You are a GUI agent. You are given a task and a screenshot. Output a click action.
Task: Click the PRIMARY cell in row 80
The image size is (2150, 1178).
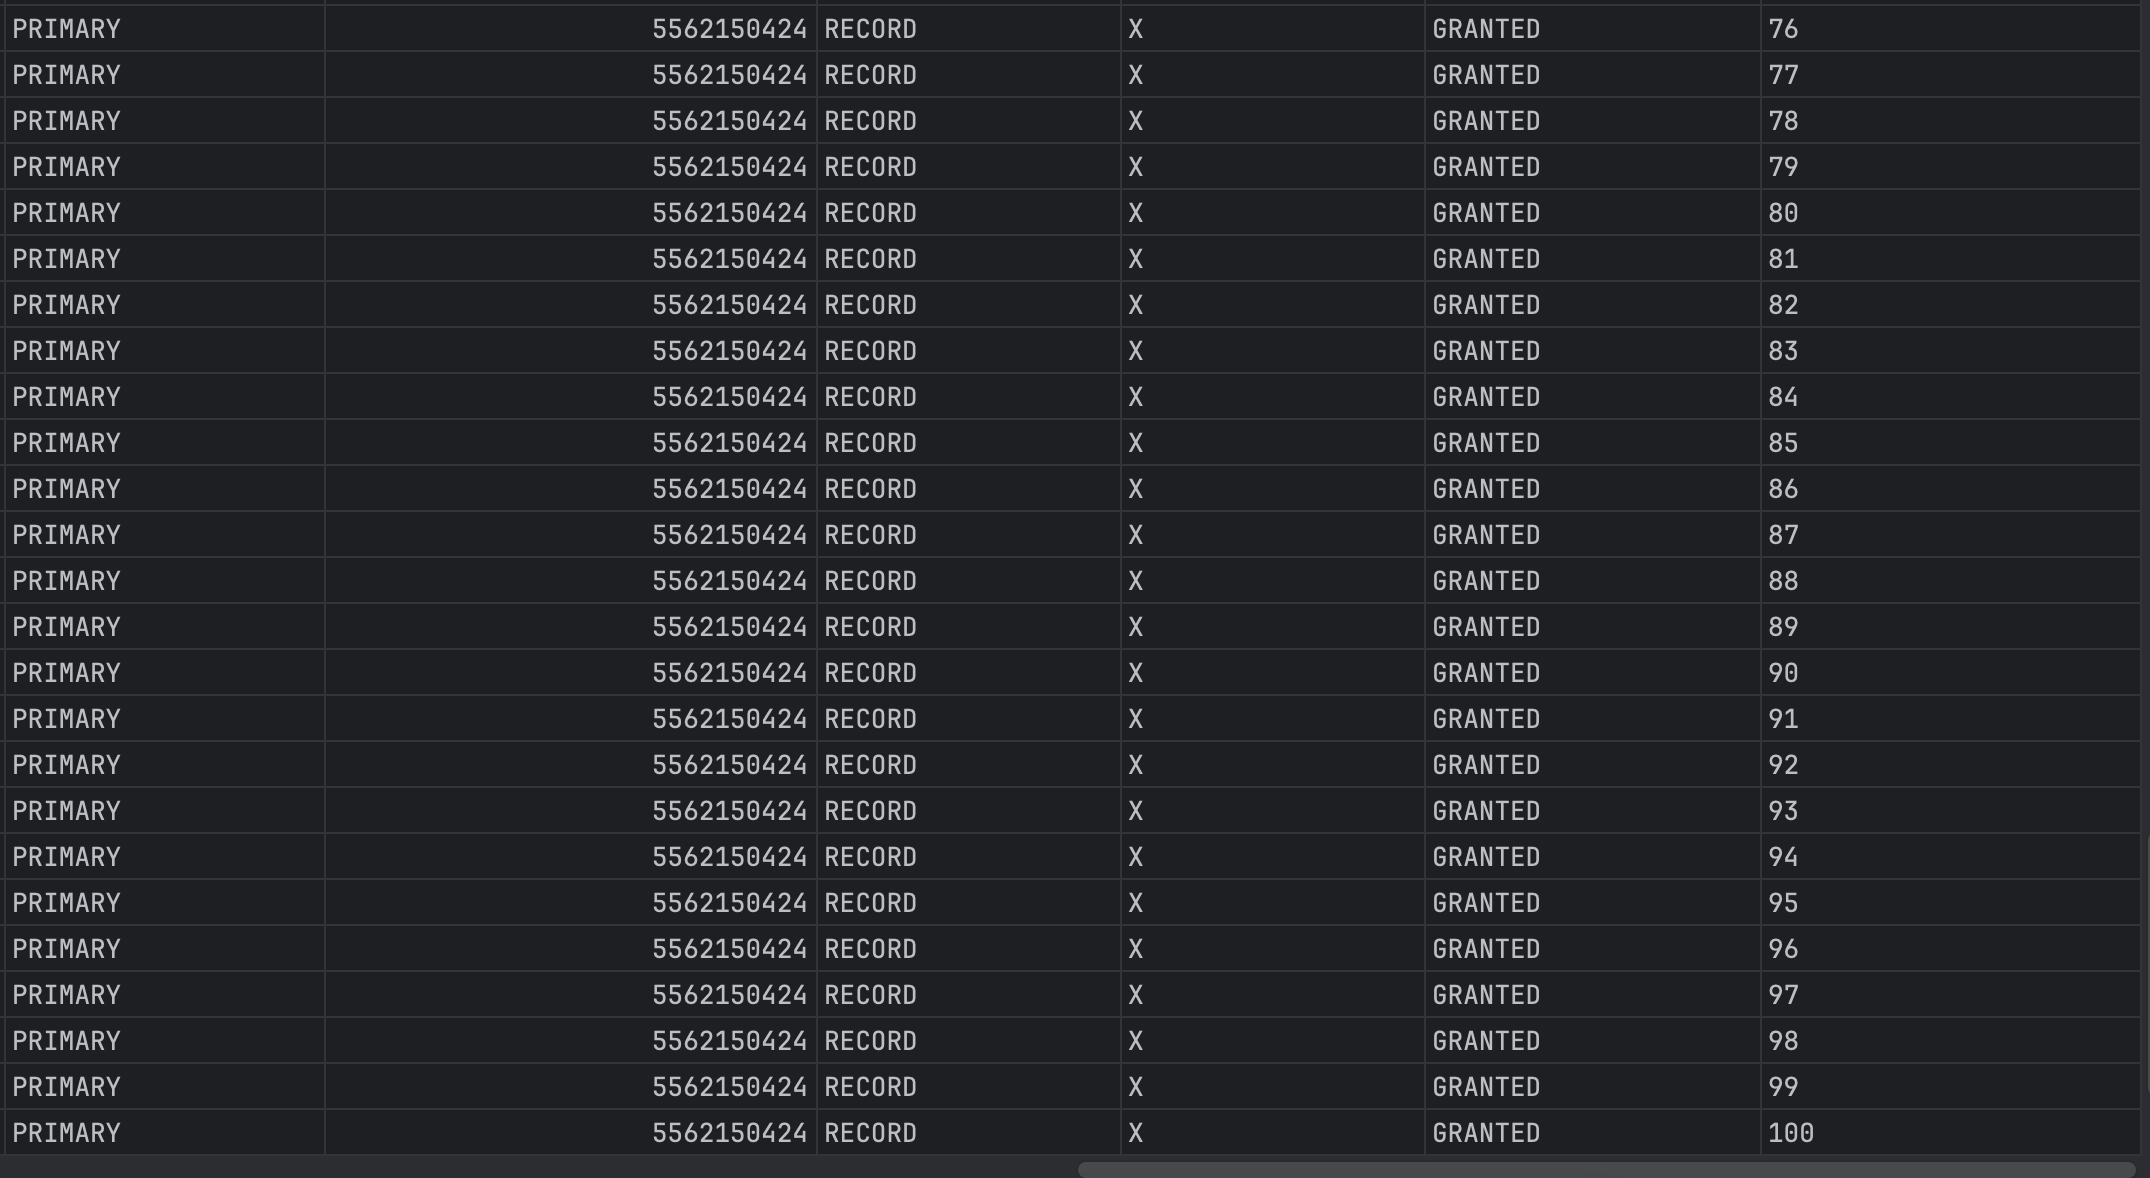tap(66, 213)
